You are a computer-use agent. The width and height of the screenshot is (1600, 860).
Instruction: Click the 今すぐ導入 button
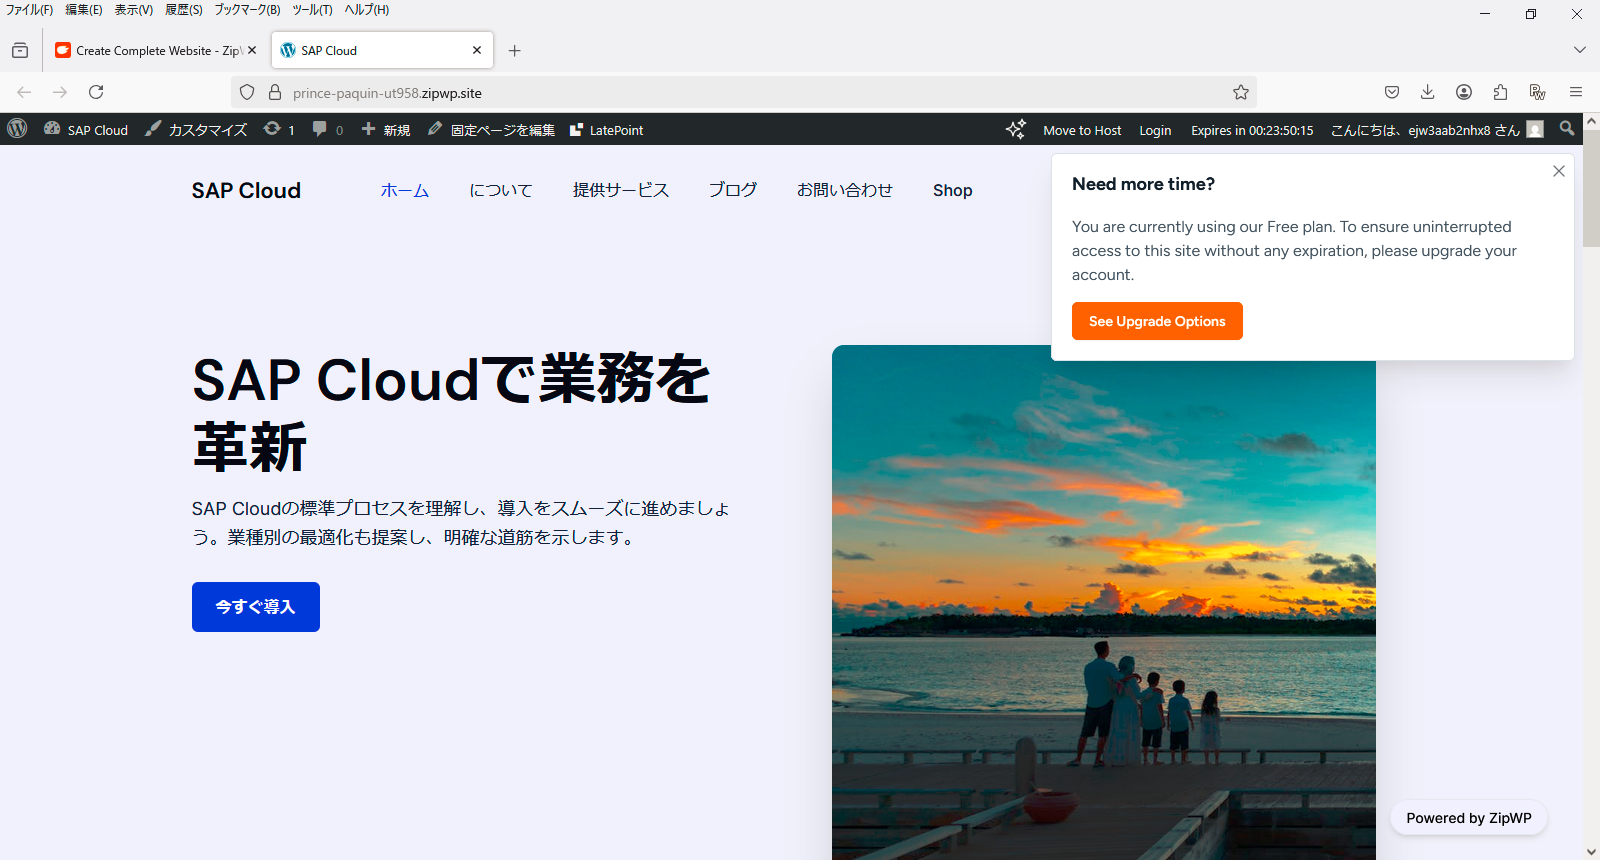256,607
